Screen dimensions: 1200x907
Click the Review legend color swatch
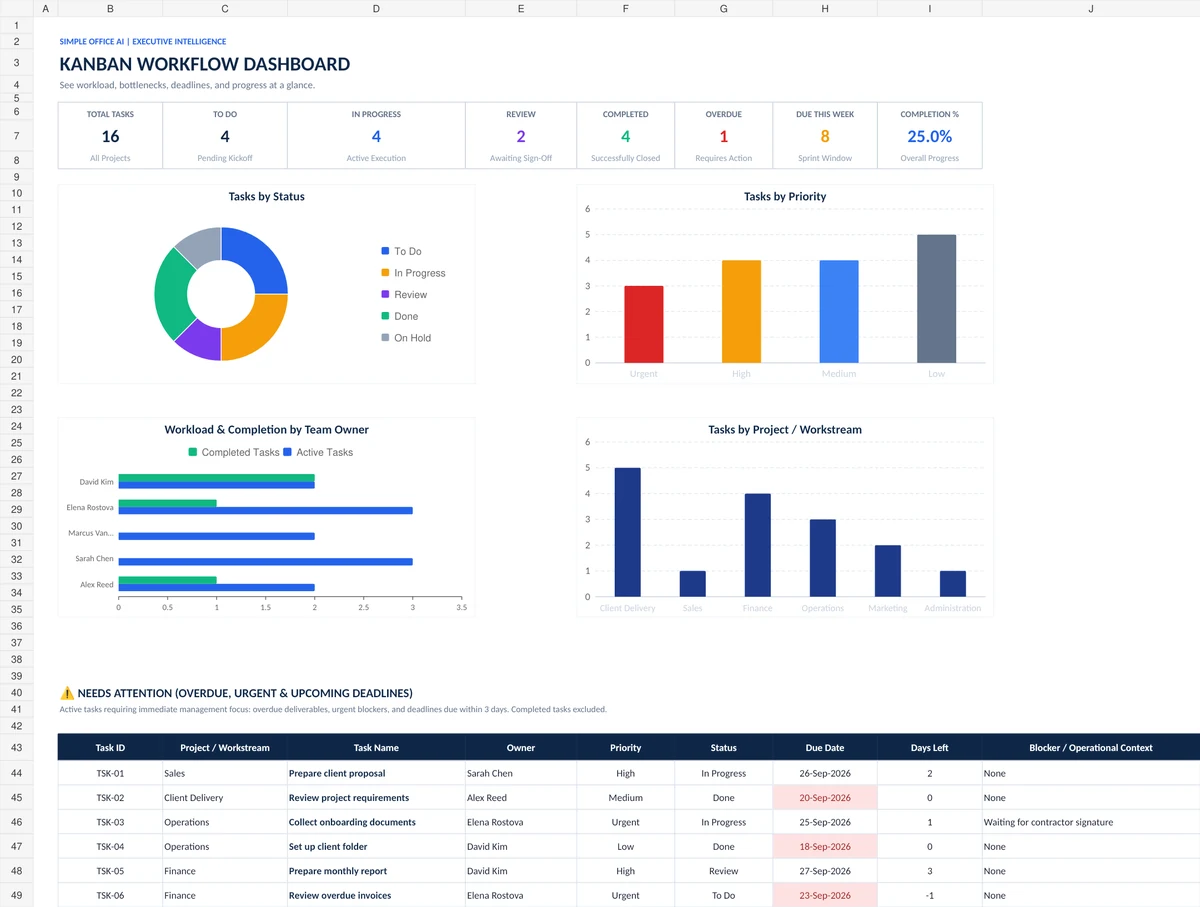point(385,294)
